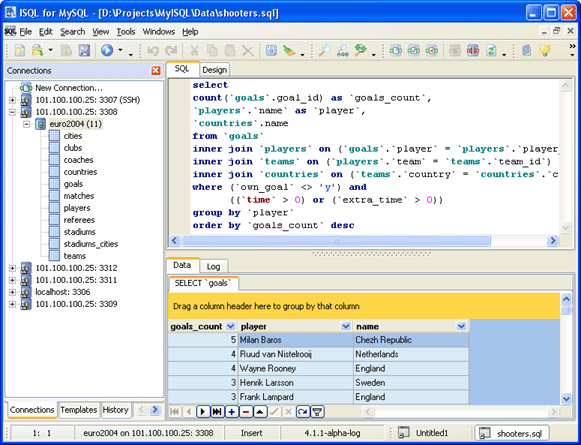Open the Help menu
581x445 pixels.
(190, 32)
